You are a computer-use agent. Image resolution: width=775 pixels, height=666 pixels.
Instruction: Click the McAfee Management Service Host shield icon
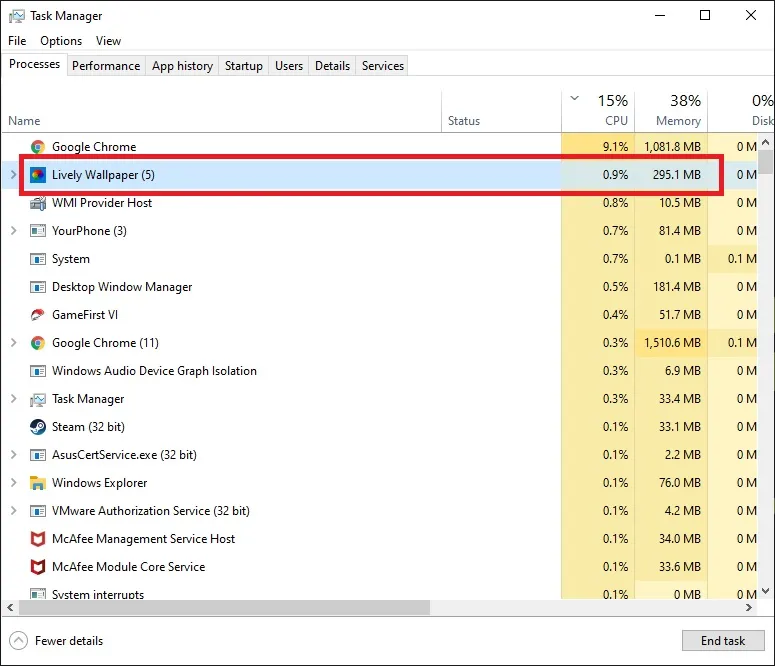[x=38, y=539]
